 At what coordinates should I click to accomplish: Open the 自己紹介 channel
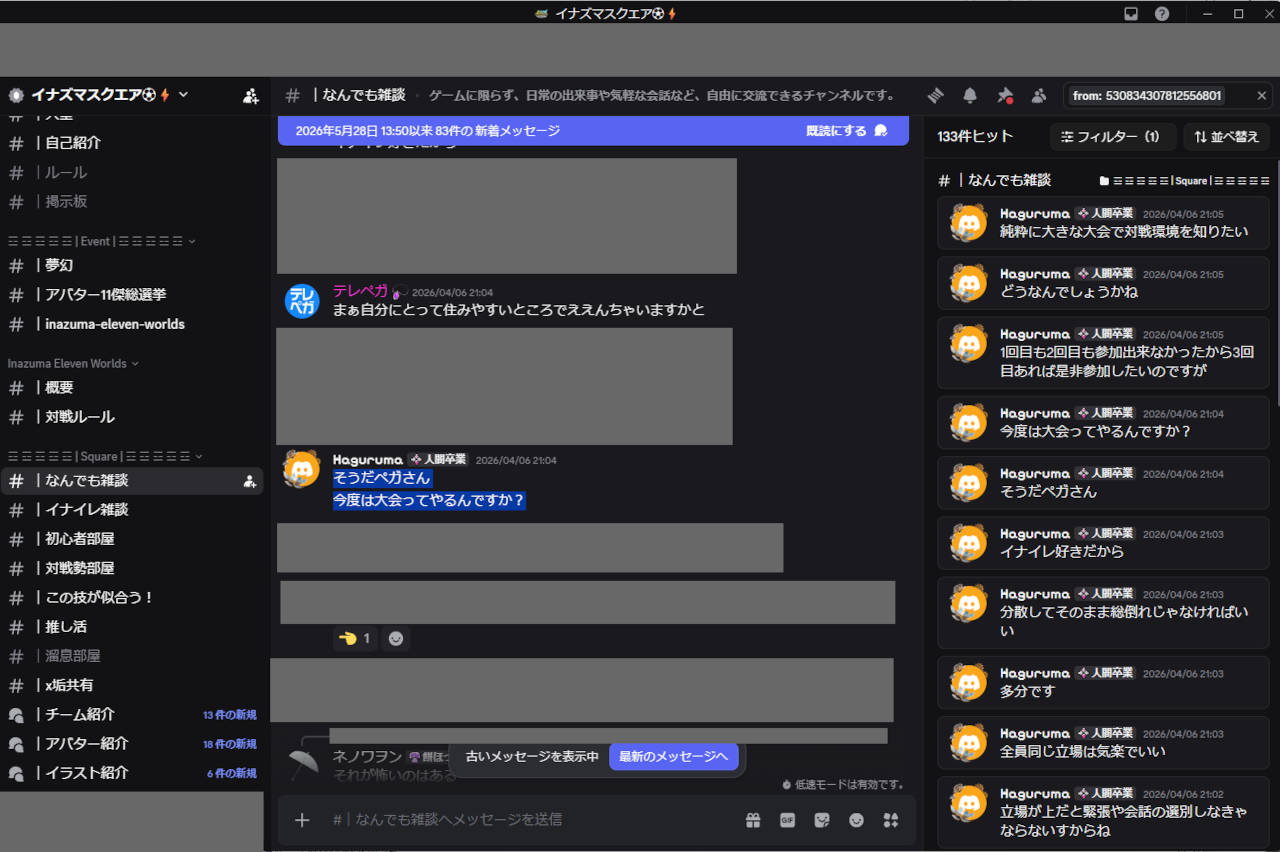point(132,143)
